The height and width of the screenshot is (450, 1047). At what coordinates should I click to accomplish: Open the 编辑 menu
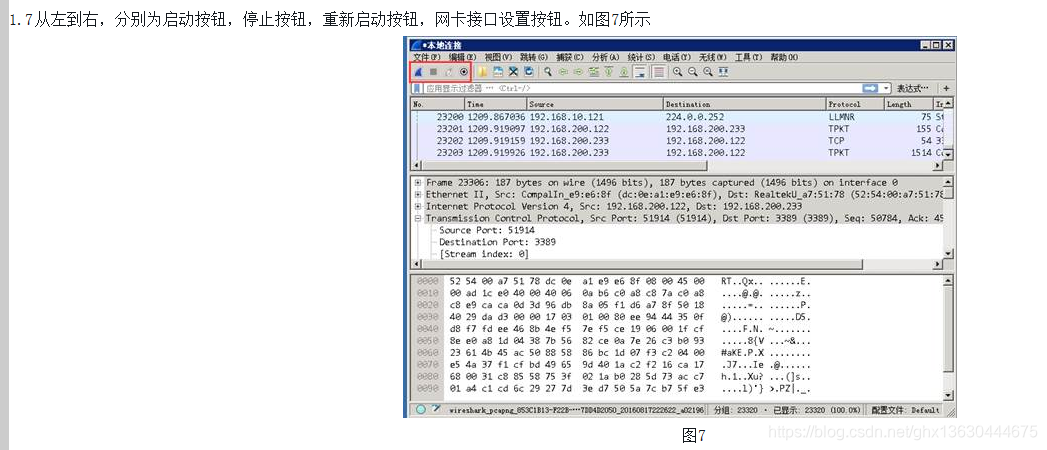coord(462,57)
